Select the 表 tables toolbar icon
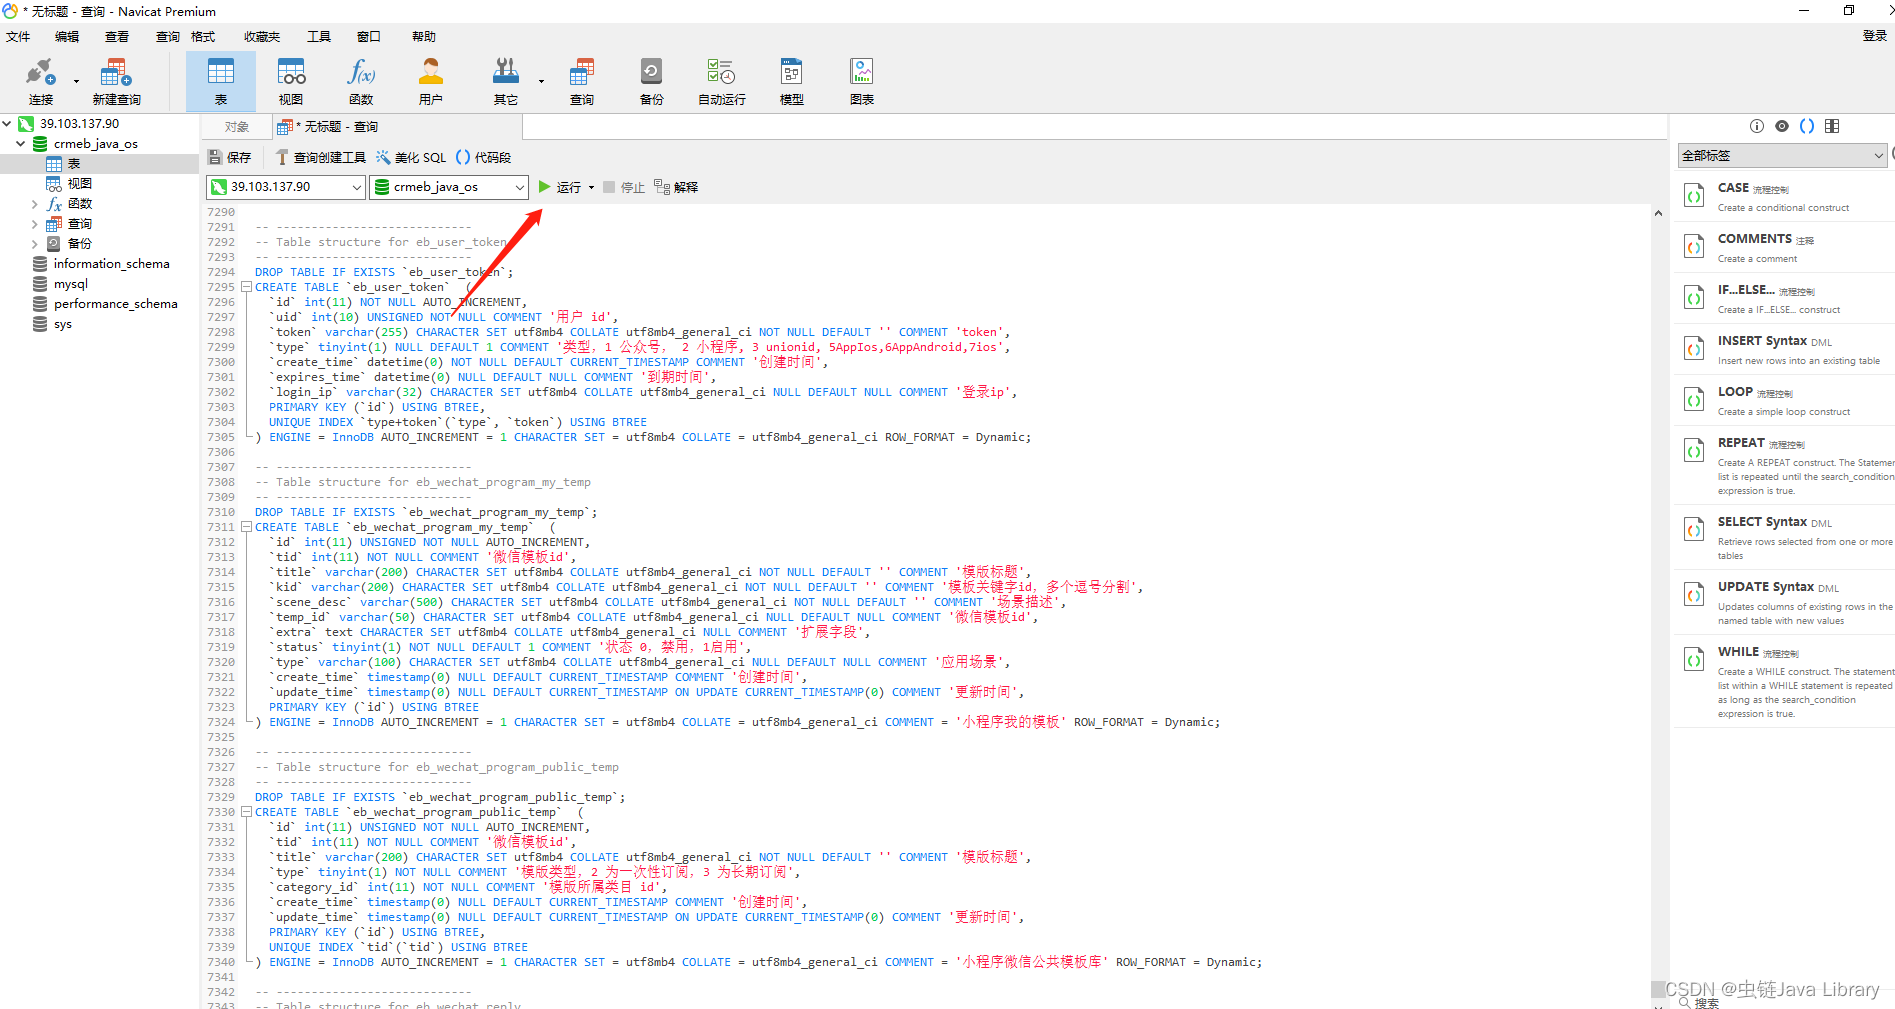Viewport: 1895px width, 1009px height. [221, 81]
